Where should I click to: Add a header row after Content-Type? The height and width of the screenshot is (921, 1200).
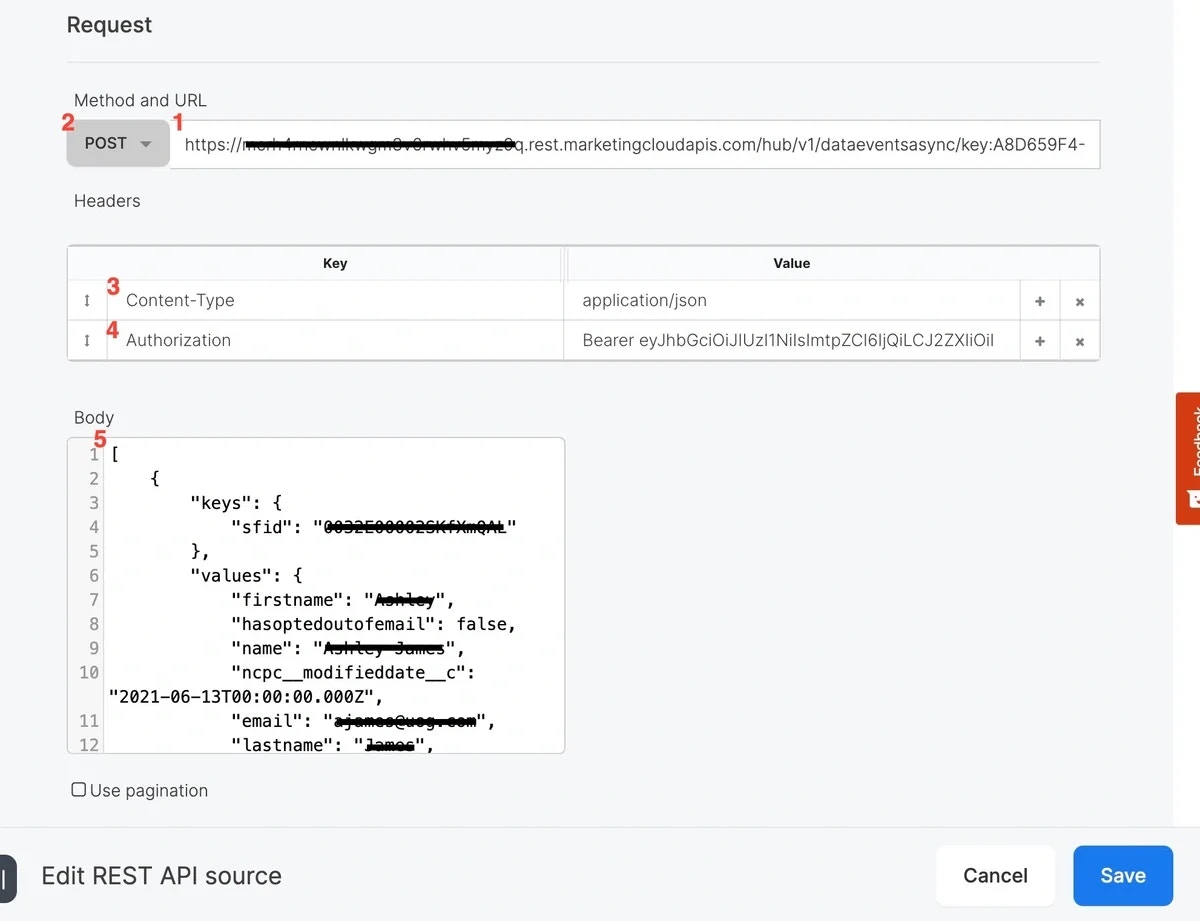(x=1040, y=301)
